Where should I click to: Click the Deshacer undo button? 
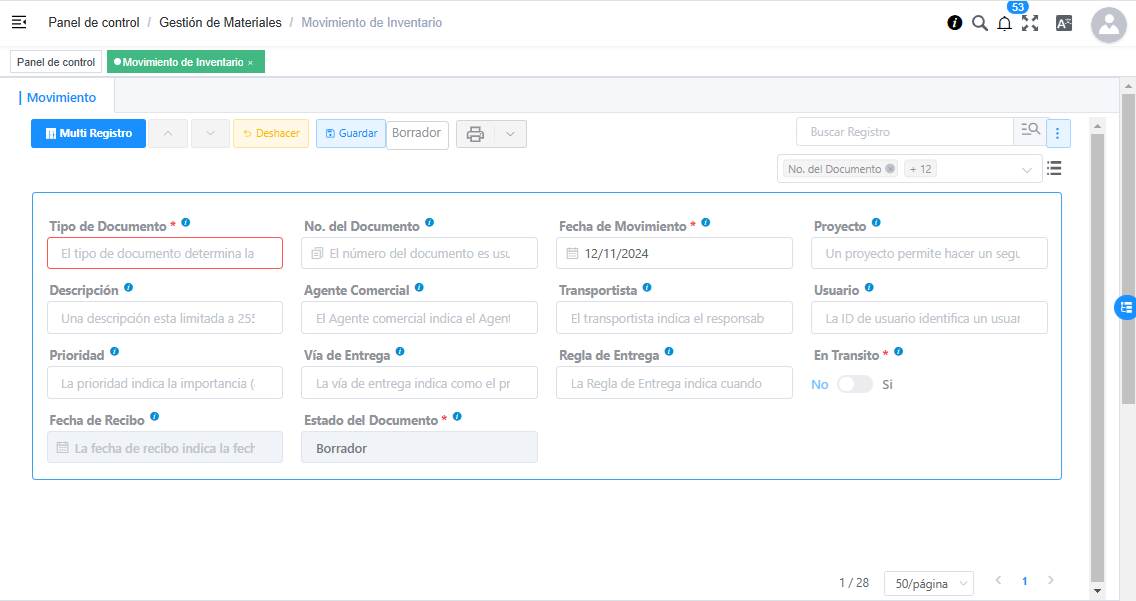point(270,134)
